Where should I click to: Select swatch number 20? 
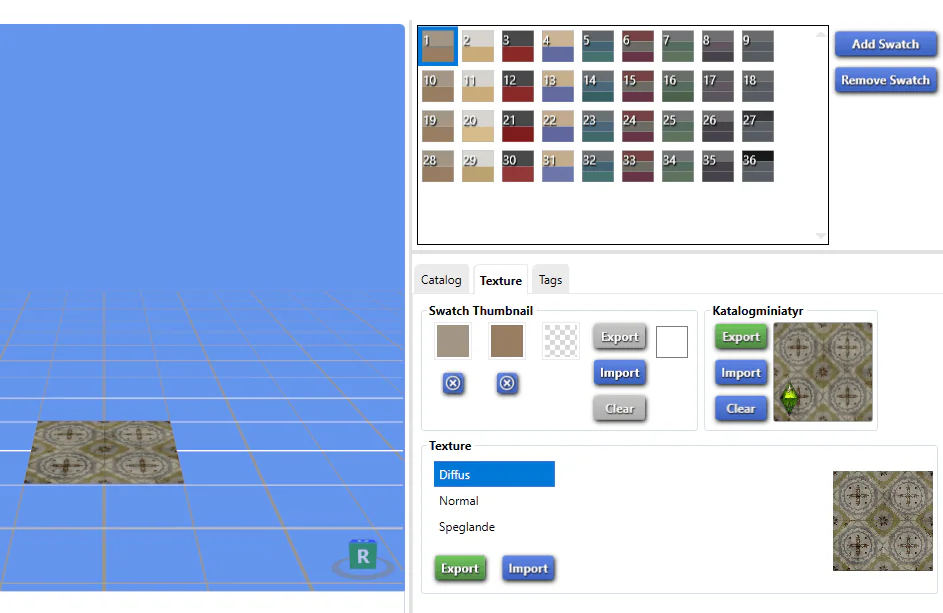click(478, 126)
